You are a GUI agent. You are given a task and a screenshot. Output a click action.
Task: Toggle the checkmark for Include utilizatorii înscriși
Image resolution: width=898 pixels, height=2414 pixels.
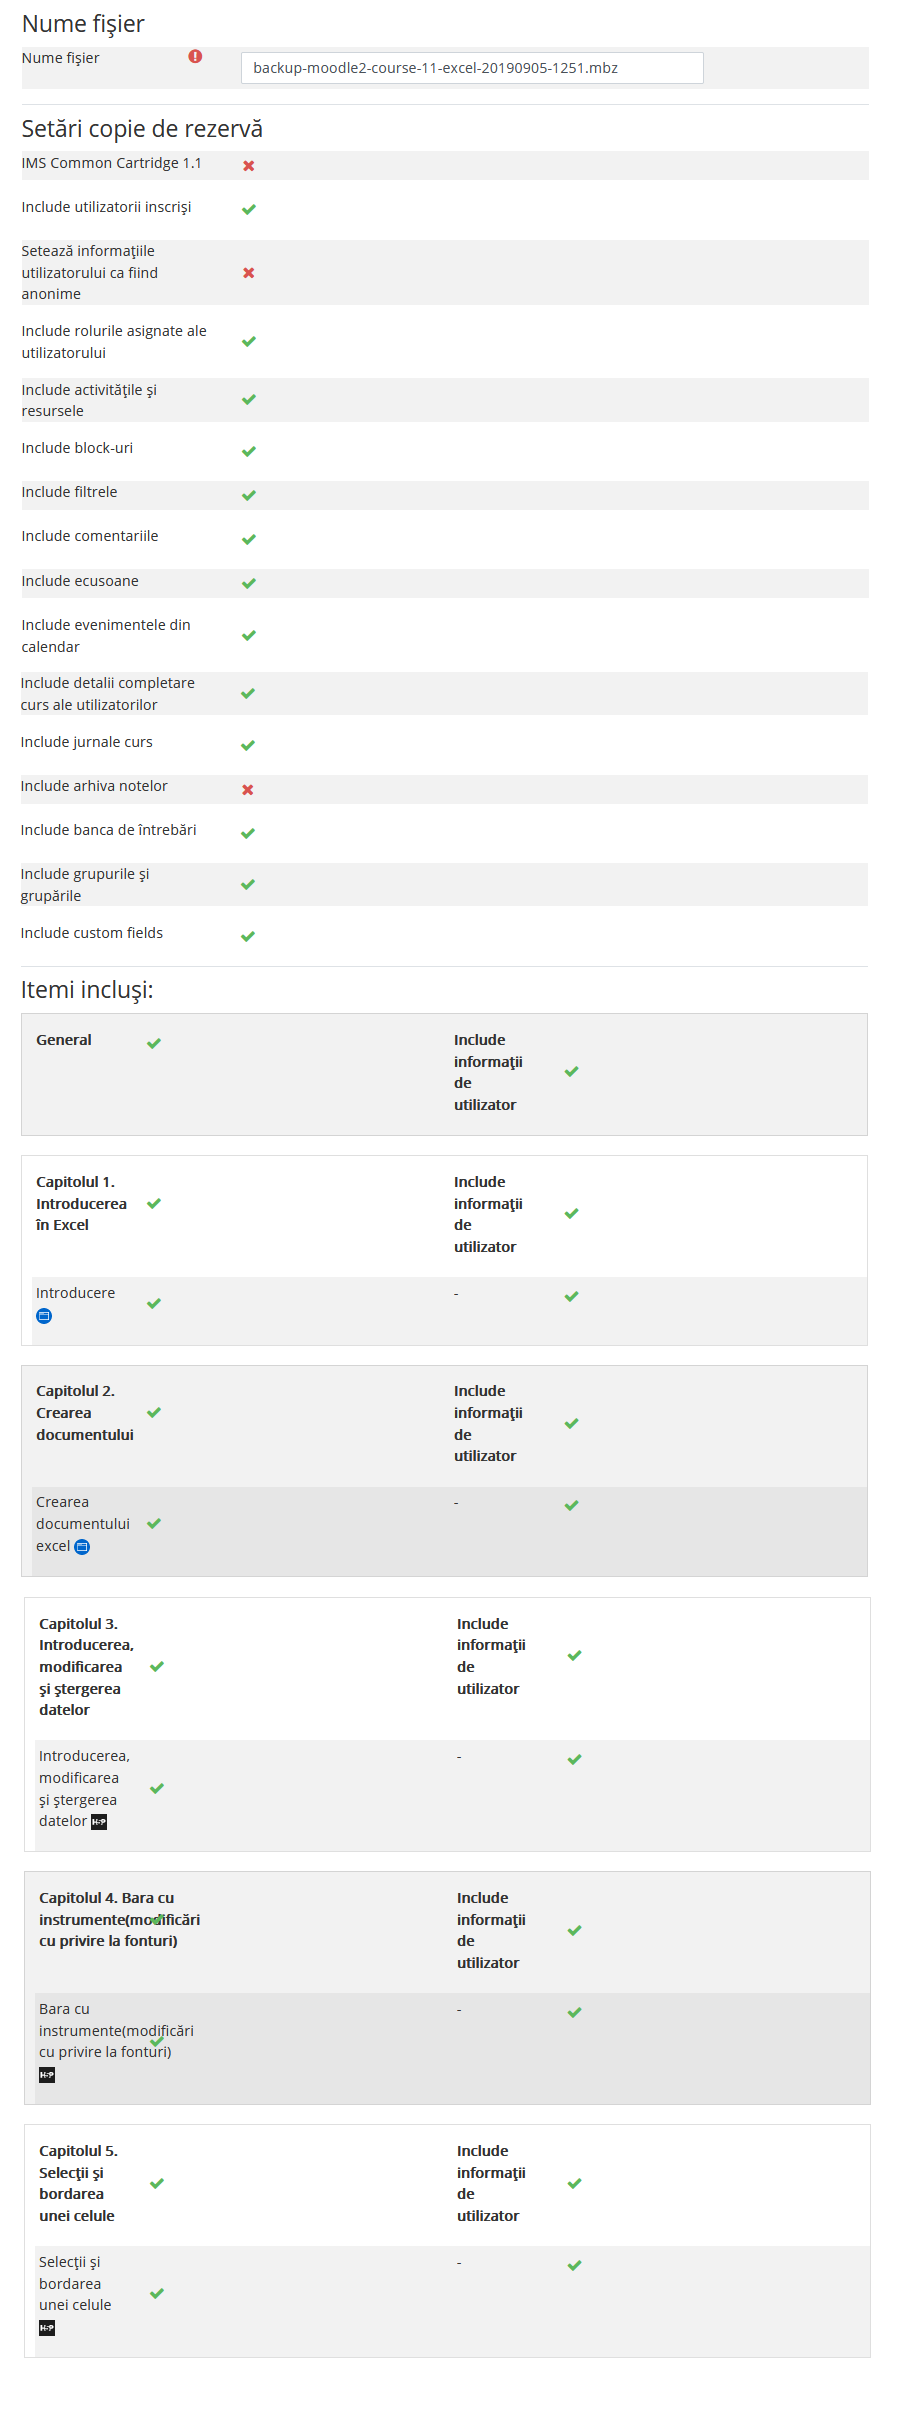pyautogui.click(x=249, y=210)
